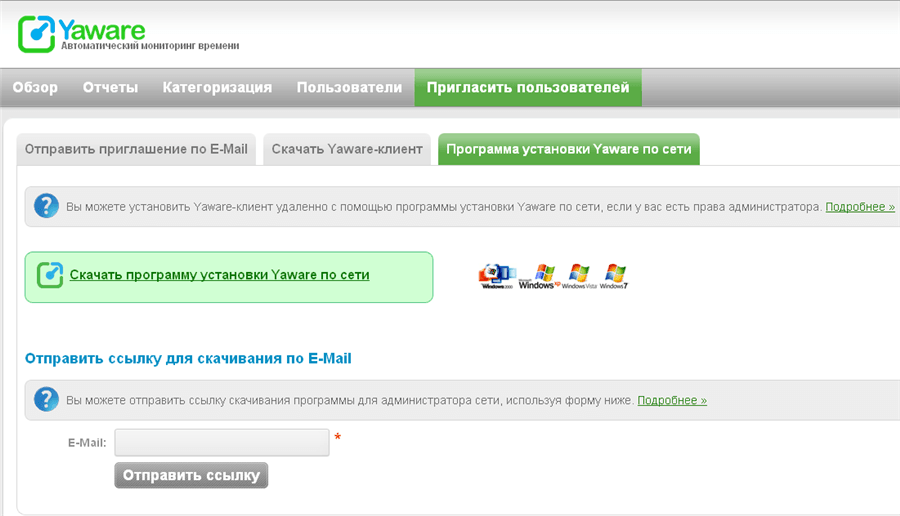The width and height of the screenshot is (900, 516).
Task: Click the E-Mail: field label
Action: [x=87, y=443]
